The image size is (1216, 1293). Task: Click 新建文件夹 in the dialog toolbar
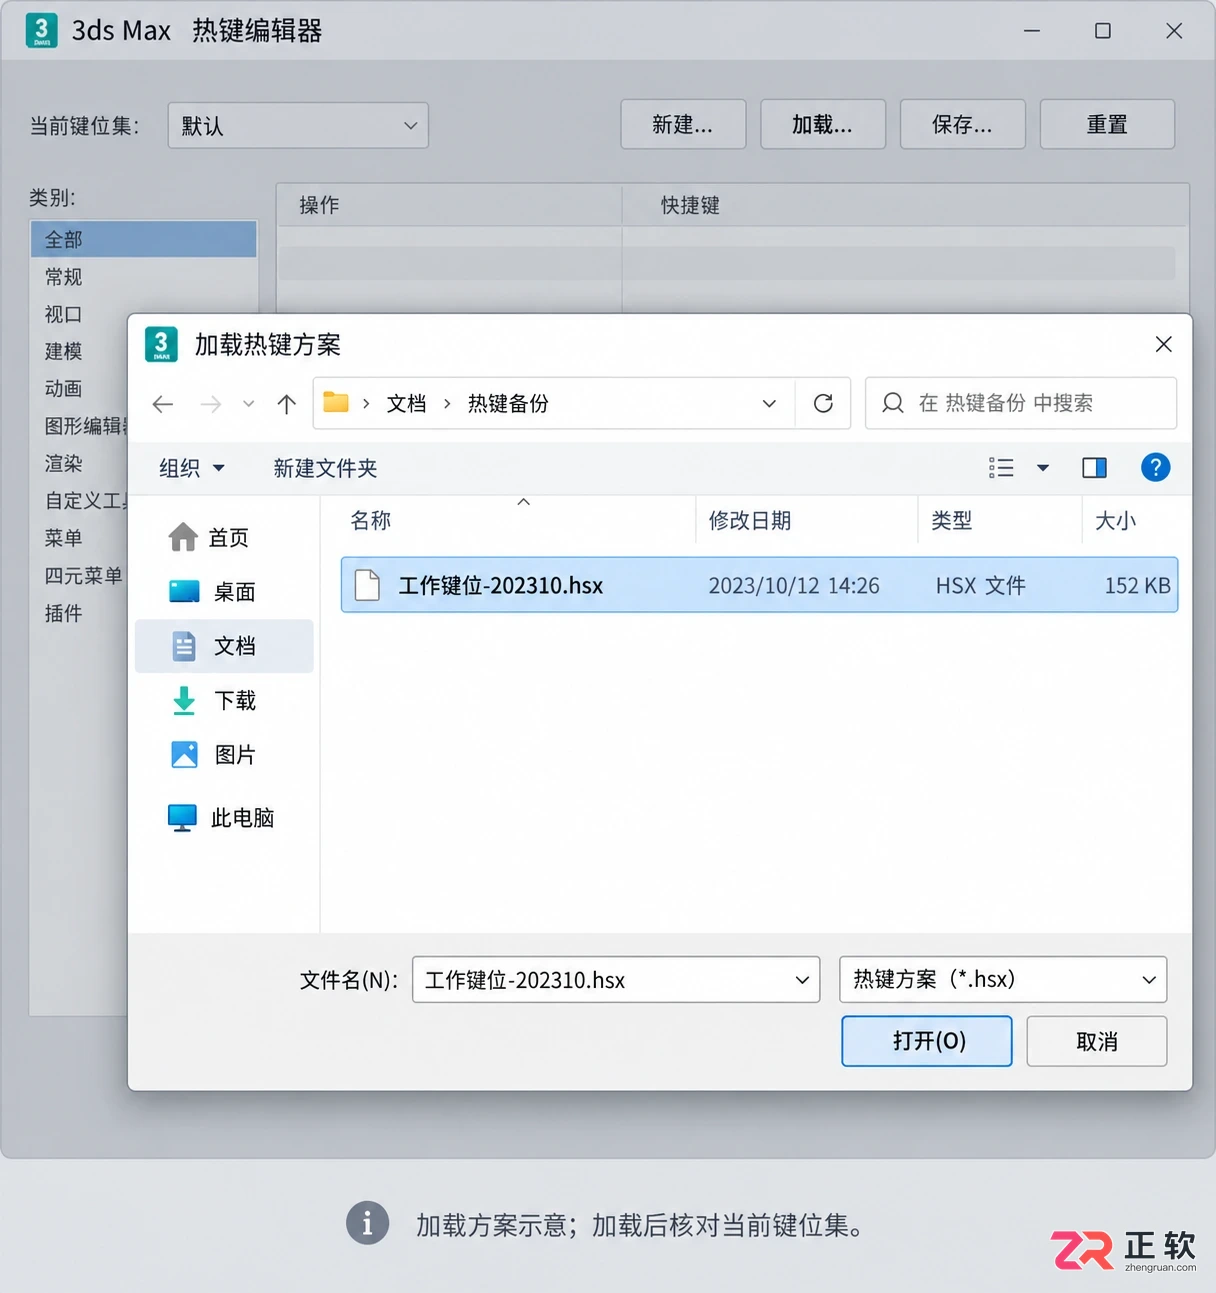tap(325, 468)
